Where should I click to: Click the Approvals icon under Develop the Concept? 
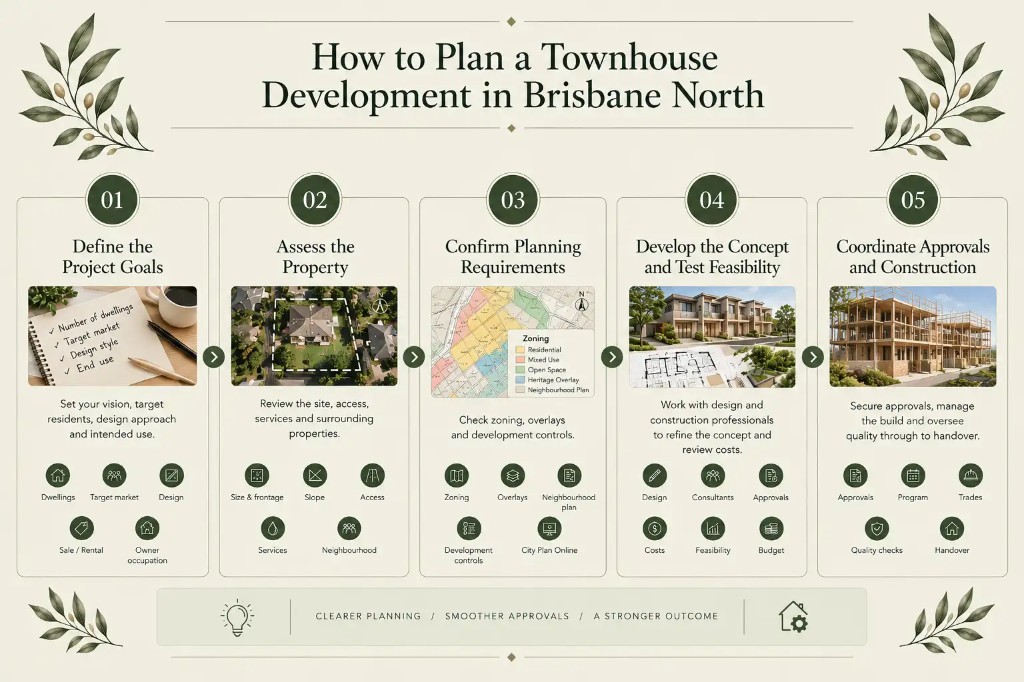point(771,476)
